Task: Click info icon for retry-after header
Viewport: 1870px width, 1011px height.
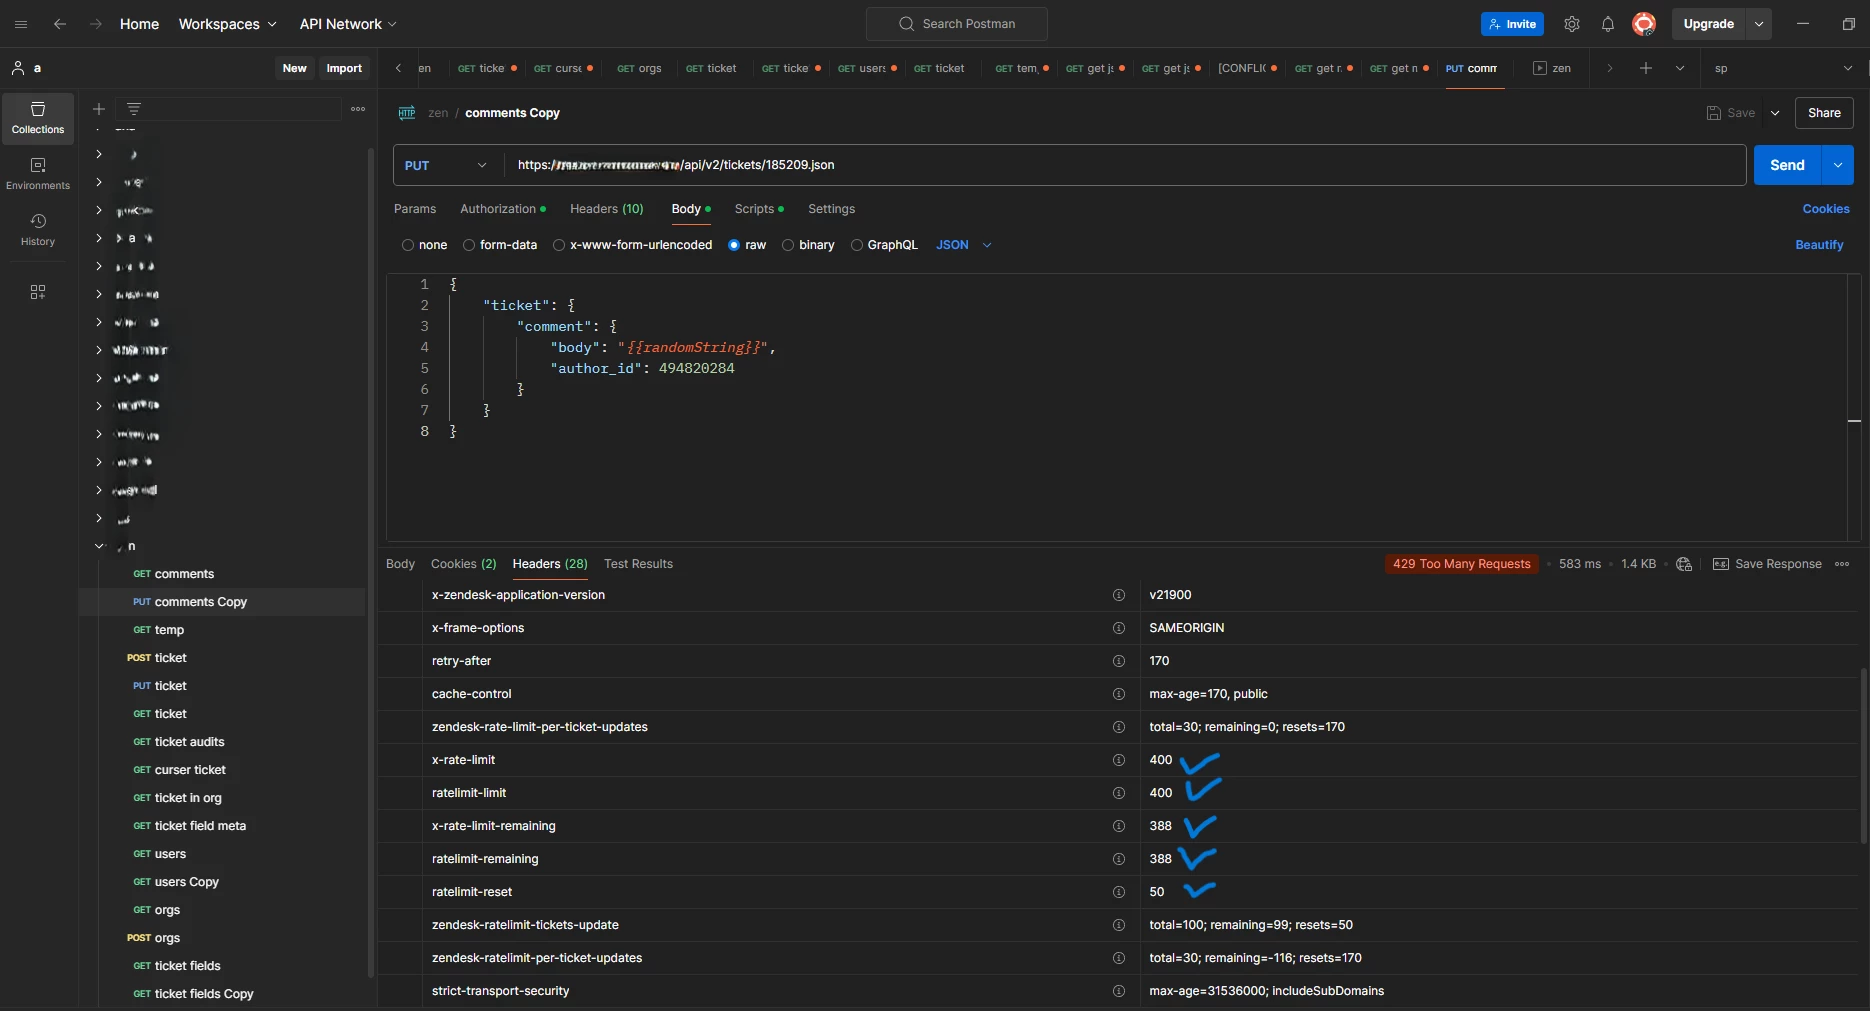Action: [1119, 661]
